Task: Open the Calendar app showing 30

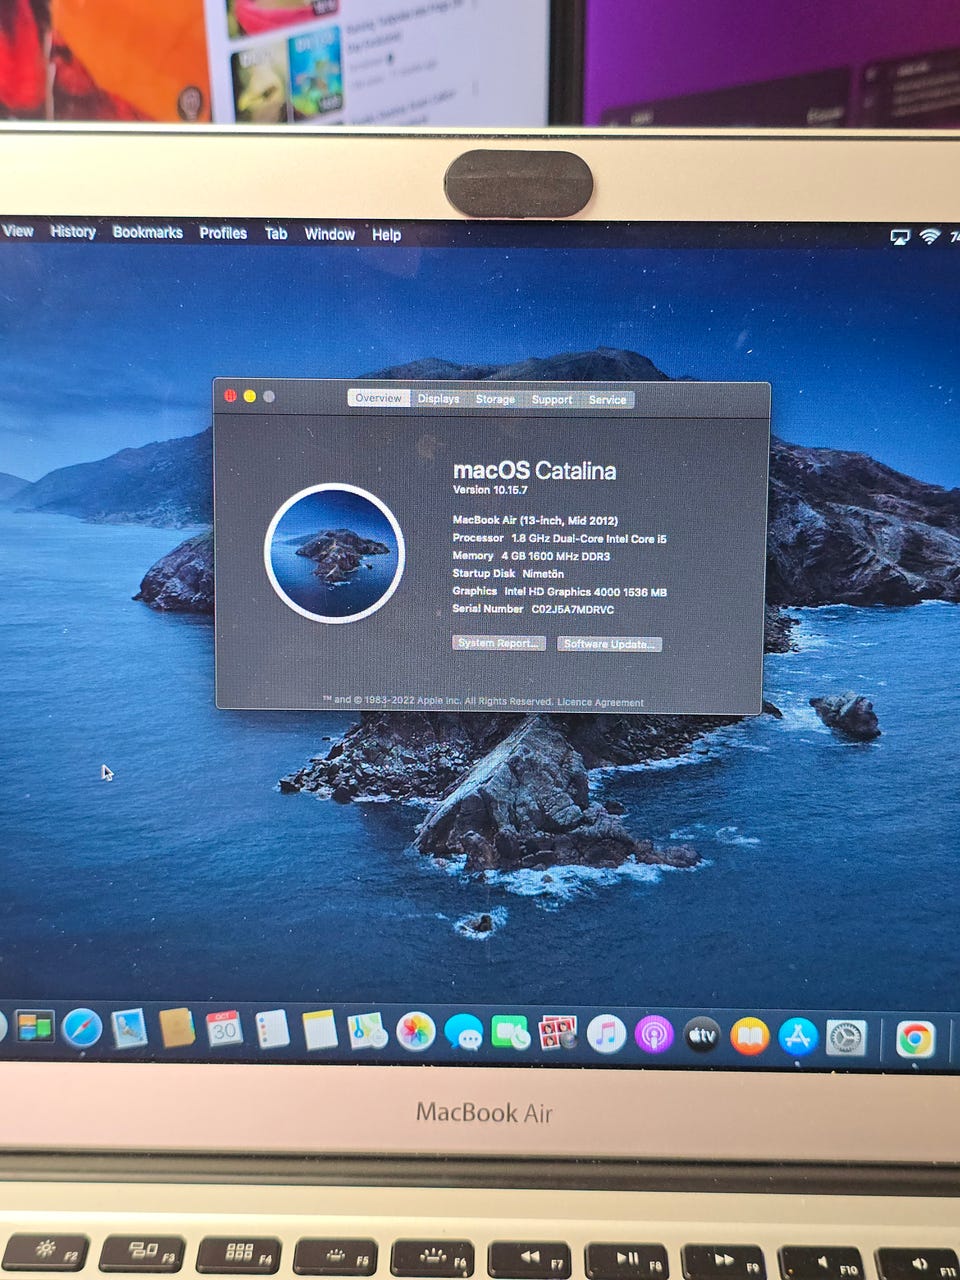Action: [224, 1028]
